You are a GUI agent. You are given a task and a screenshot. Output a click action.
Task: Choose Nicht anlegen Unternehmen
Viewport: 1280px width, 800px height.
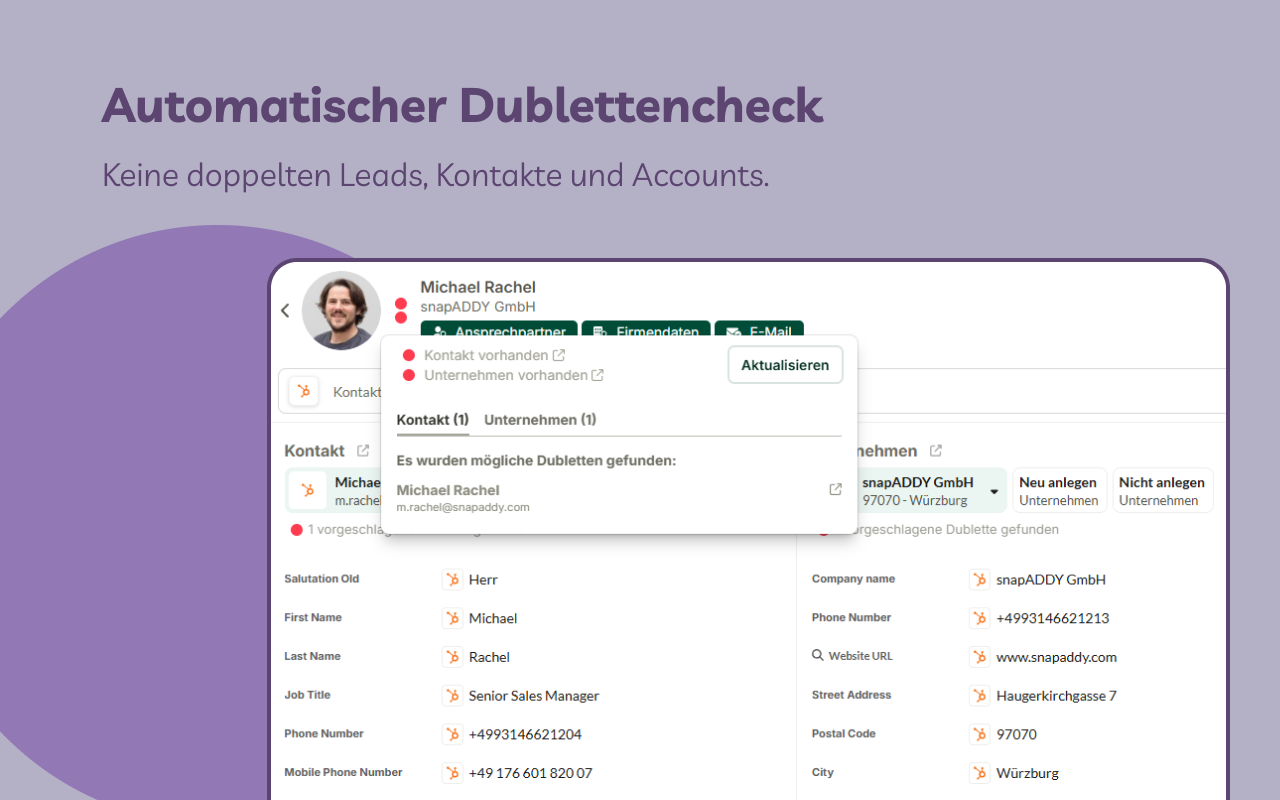coord(1161,491)
